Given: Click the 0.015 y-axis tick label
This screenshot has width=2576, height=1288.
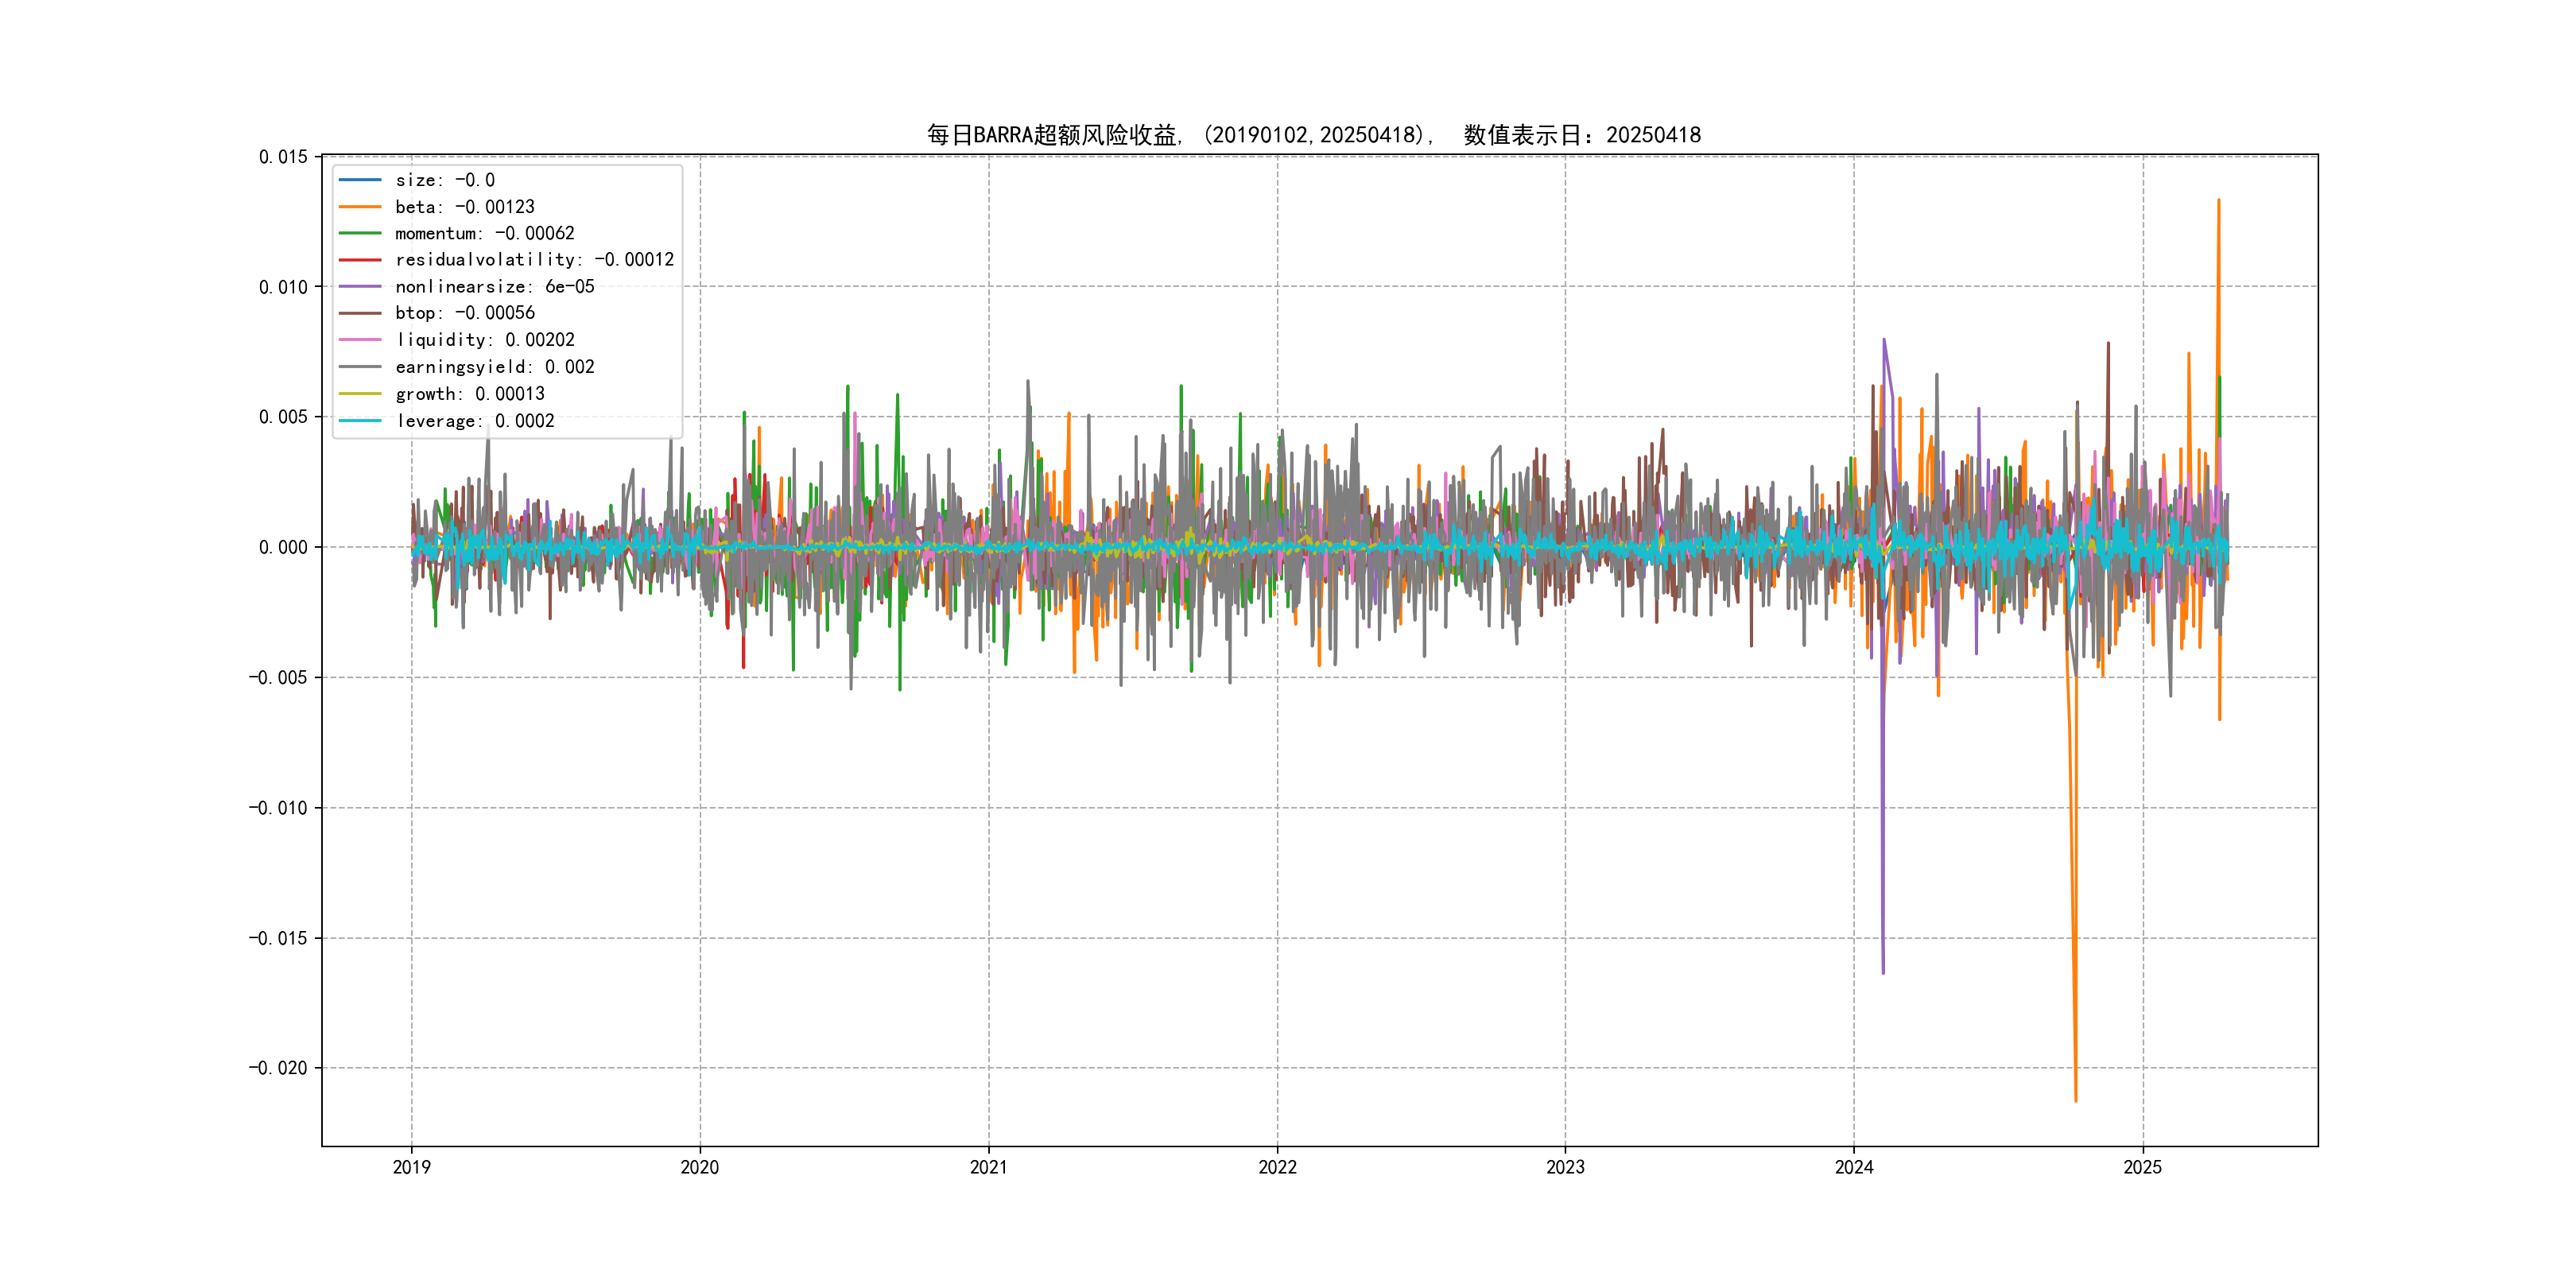Looking at the screenshot, I should [x=283, y=157].
